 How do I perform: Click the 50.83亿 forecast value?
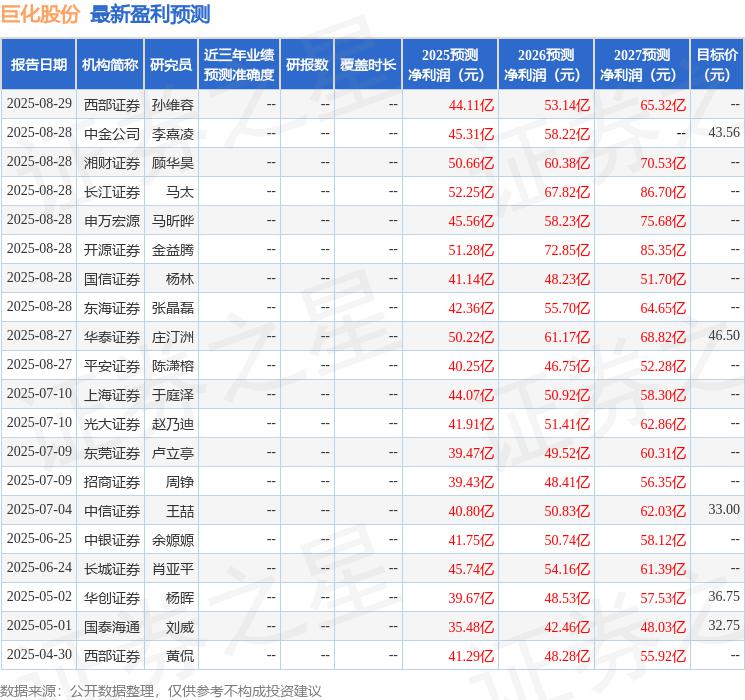point(567,511)
